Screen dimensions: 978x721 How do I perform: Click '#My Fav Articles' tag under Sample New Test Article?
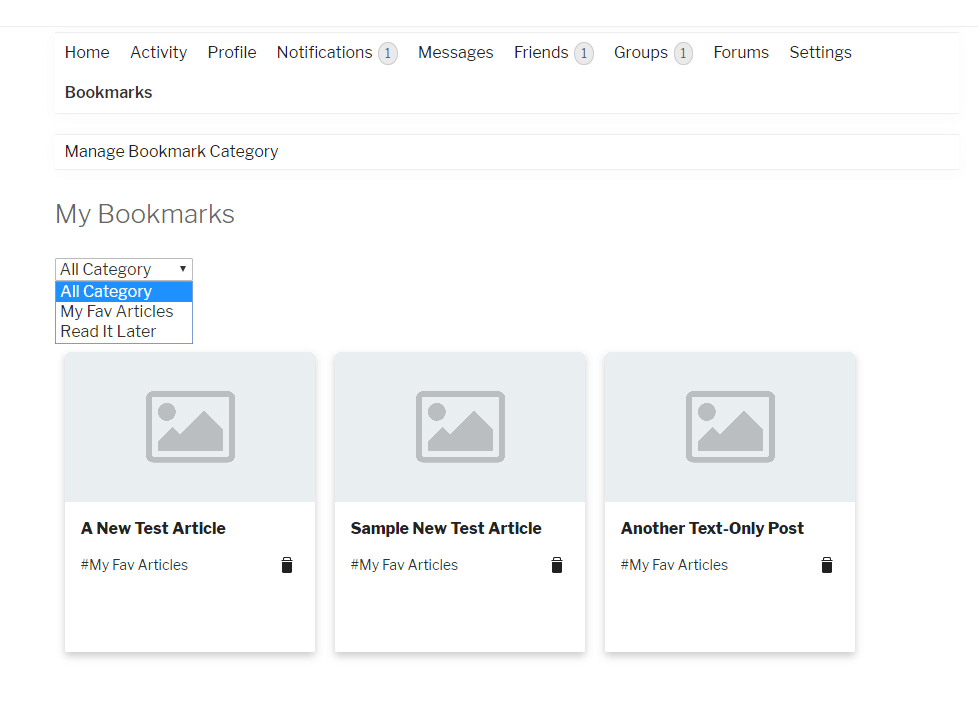click(x=404, y=565)
